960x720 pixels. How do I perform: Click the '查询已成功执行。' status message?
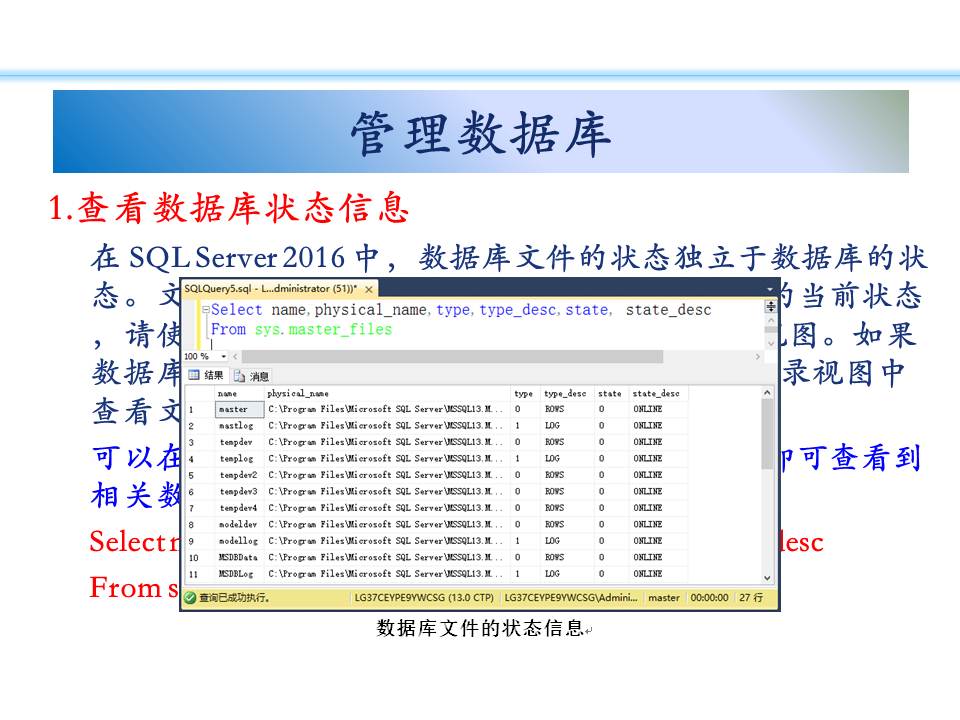(x=234, y=598)
